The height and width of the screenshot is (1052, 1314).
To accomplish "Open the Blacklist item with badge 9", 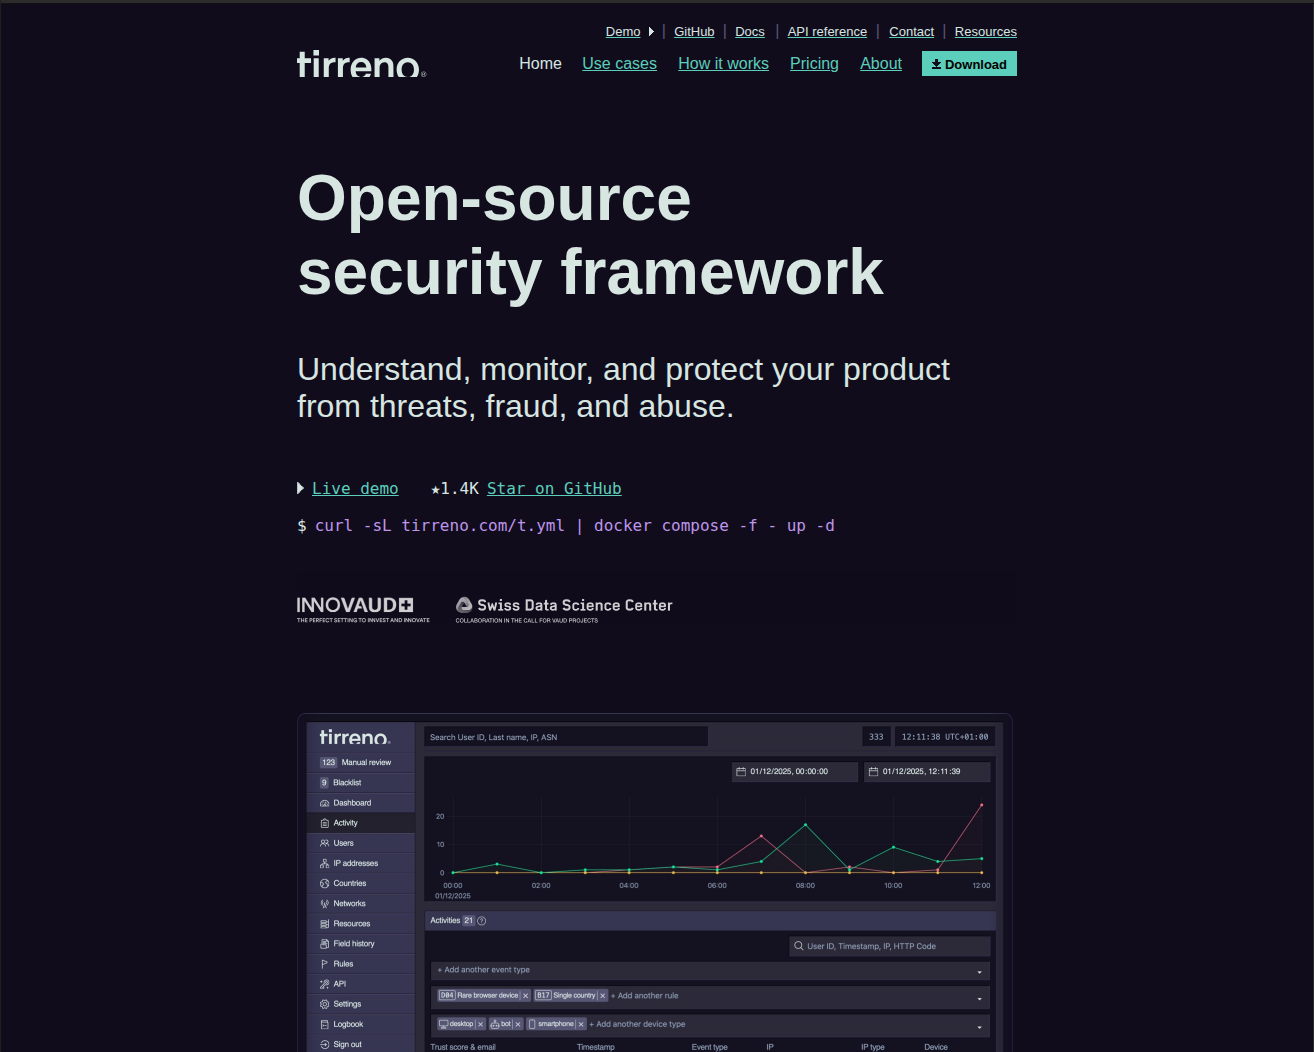I will pyautogui.click(x=360, y=783).
